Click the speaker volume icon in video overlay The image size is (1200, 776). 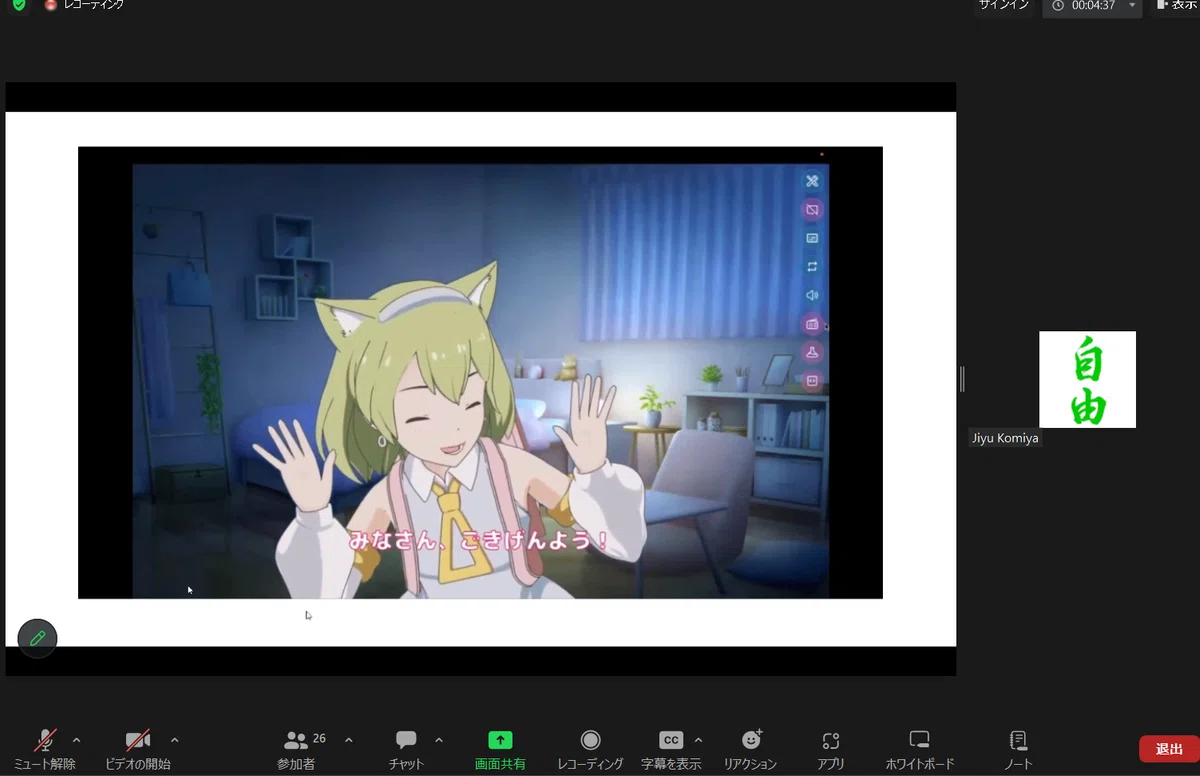812,295
